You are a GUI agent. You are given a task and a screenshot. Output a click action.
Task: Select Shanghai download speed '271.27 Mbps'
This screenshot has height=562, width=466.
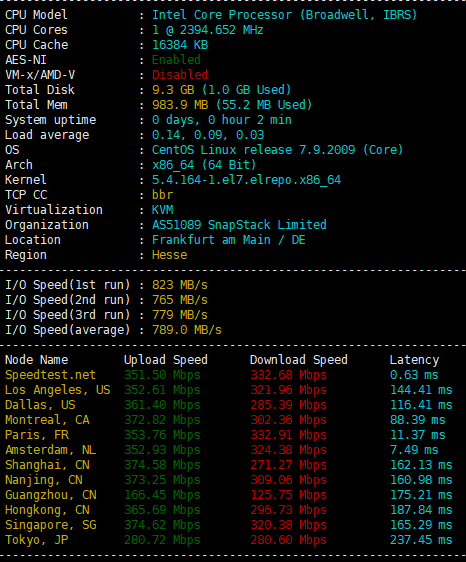288,465
